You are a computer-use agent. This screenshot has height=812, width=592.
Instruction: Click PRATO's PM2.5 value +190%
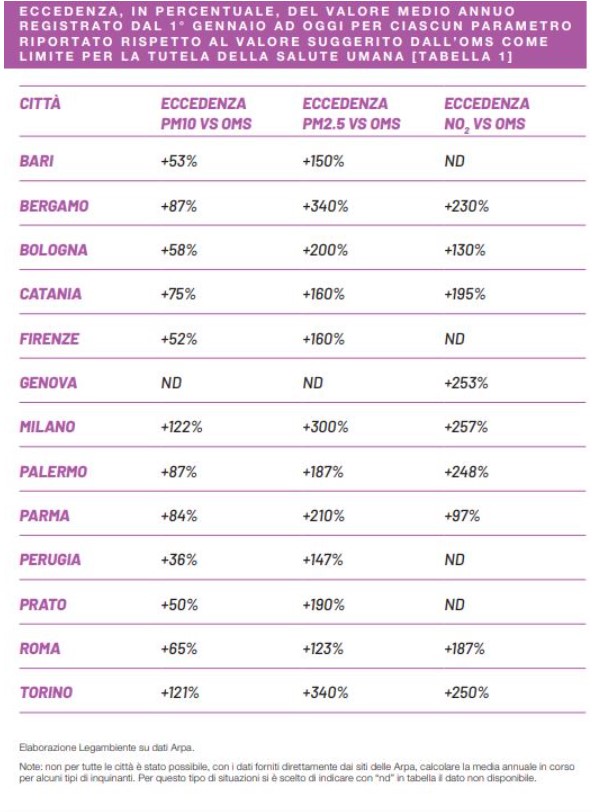pos(324,604)
